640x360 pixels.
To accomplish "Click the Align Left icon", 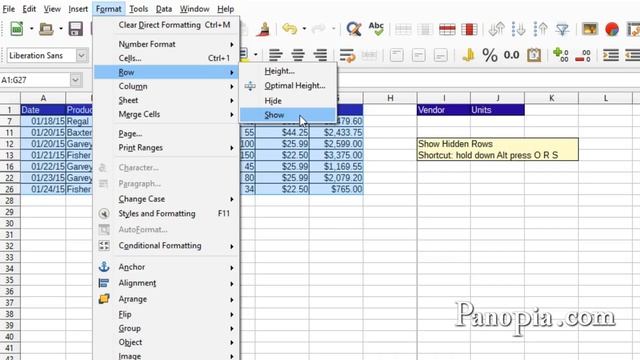I will tap(276, 55).
